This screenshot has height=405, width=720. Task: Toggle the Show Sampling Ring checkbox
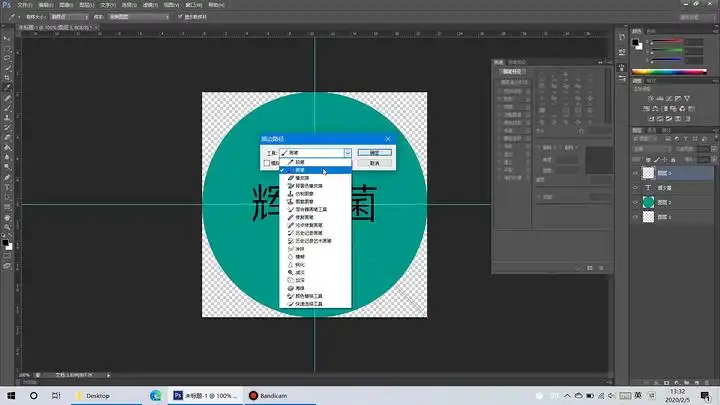pyautogui.click(x=179, y=17)
